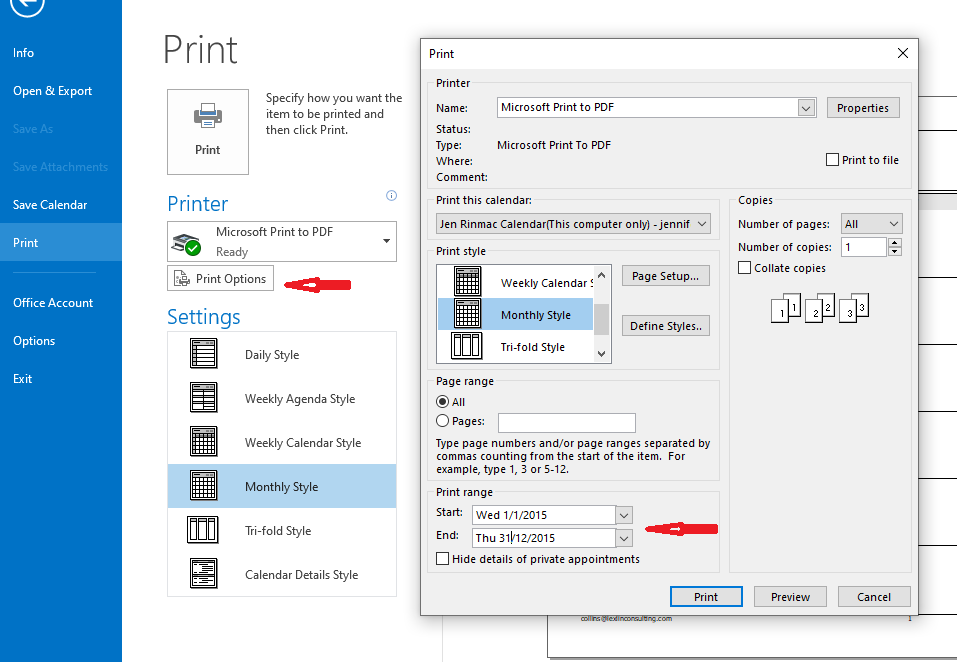Click the Print style list scrollbar thumb
957x662 pixels.
(x=601, y=319)
